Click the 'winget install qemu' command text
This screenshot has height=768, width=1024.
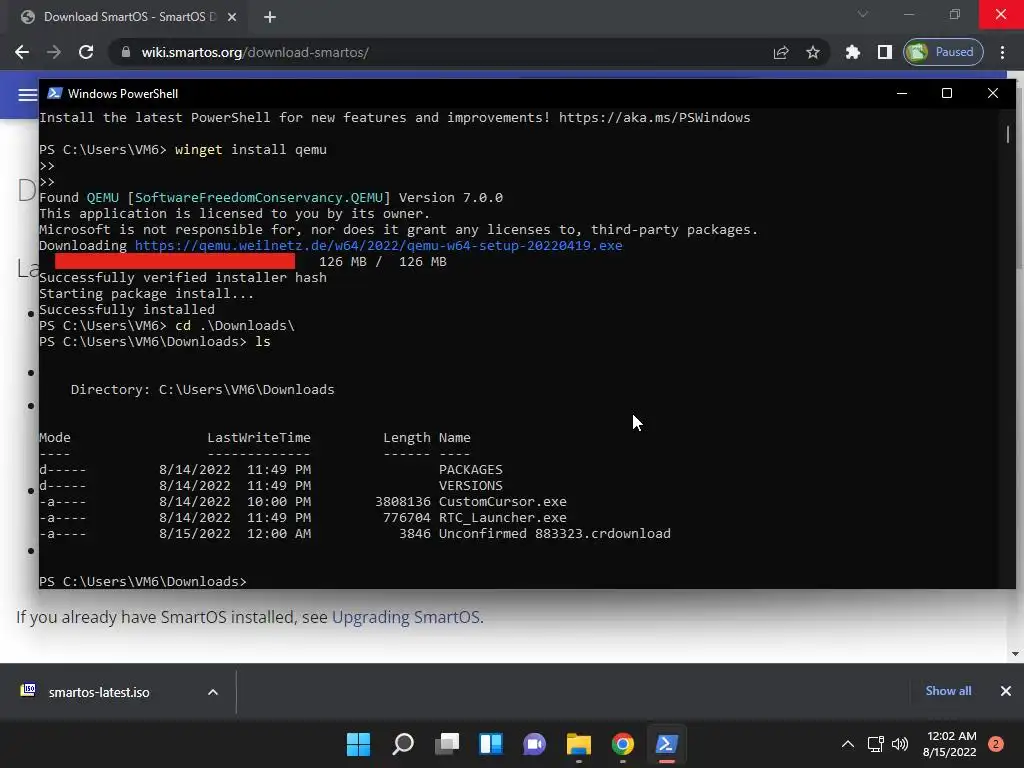[x=251, y=150]
